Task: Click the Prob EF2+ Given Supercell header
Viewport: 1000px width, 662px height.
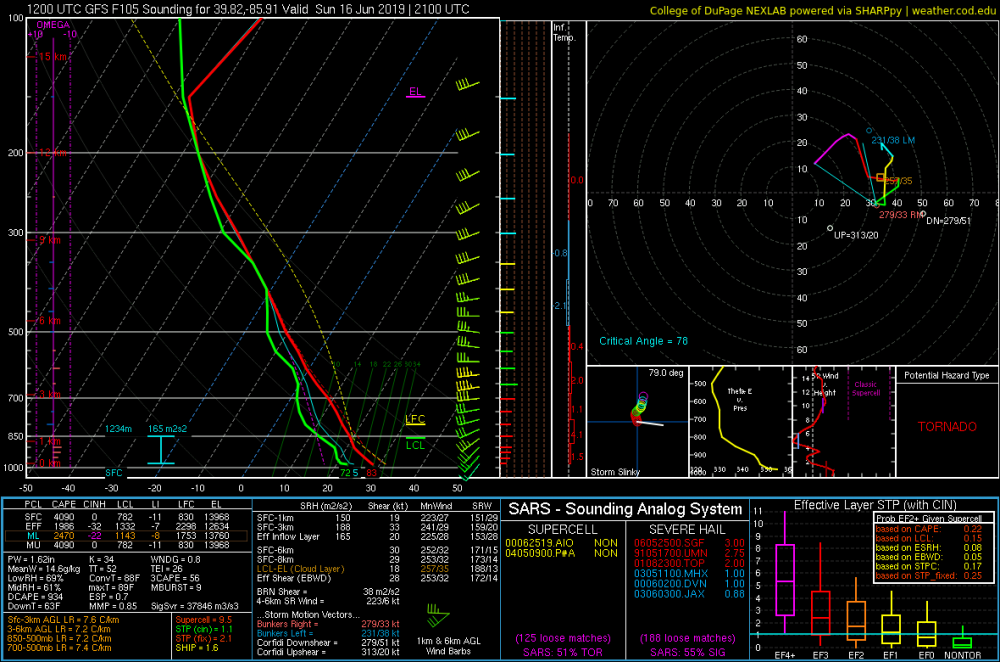Action: [929, 519]
